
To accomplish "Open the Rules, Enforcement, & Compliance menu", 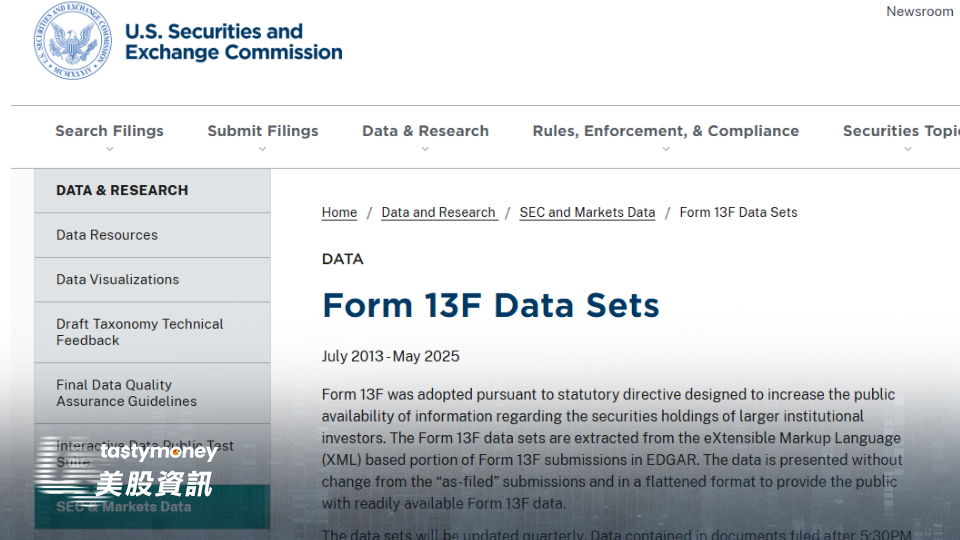I will tap(666, 131).
